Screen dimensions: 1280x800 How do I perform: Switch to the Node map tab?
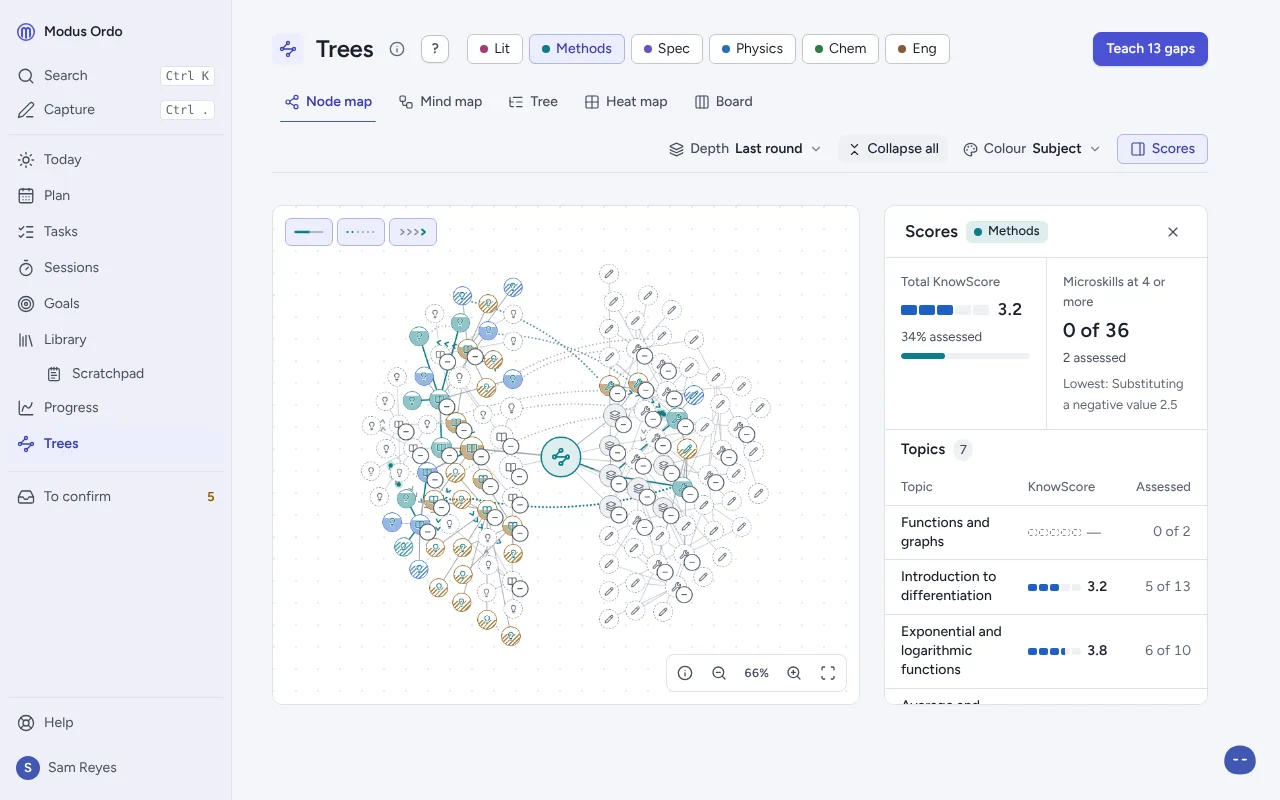point(328,102)
